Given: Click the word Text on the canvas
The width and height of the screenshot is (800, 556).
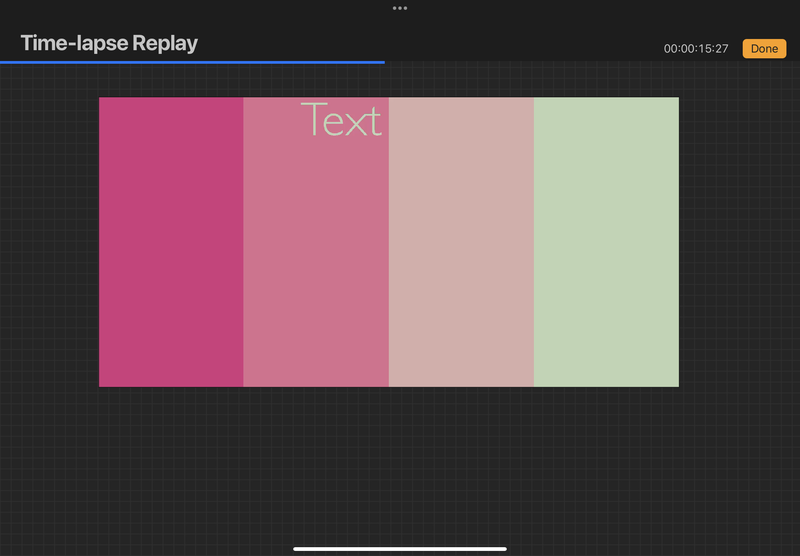Looking at the screenshot, I should click(x=341, y=120).
